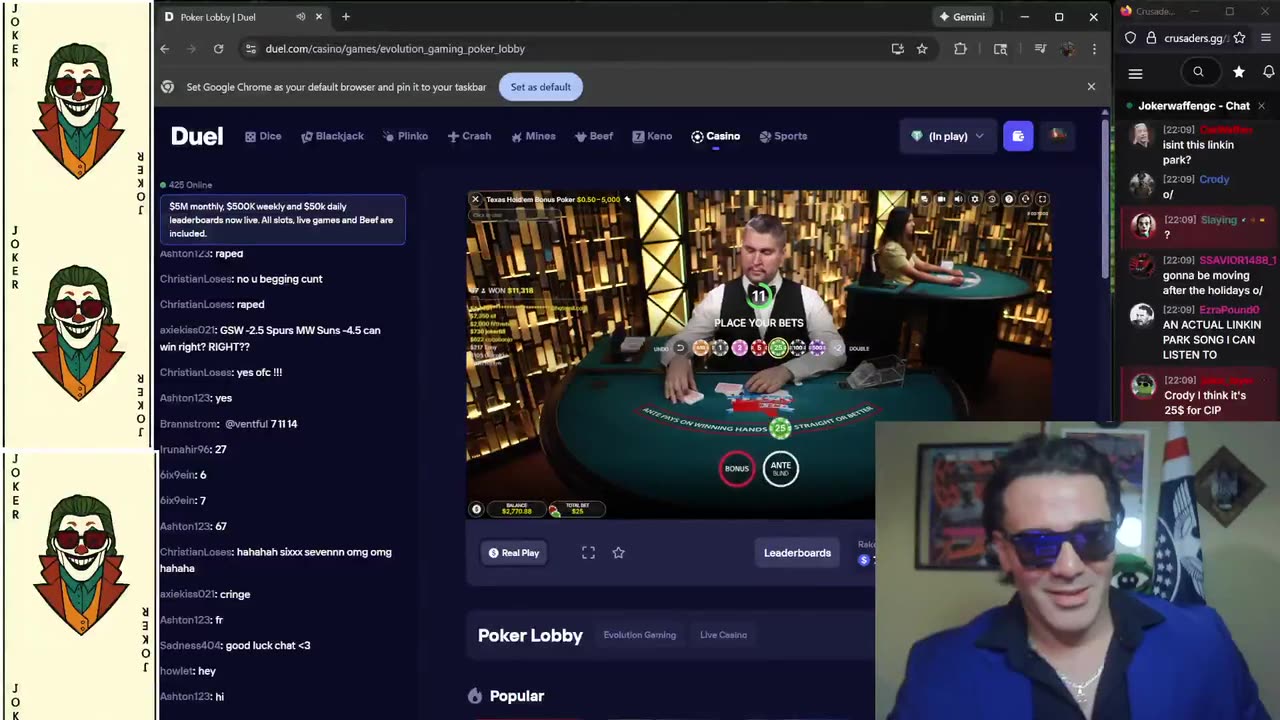Place bet on the BONUS circle
Viewport: 1280px width, 720px height.
737,468
